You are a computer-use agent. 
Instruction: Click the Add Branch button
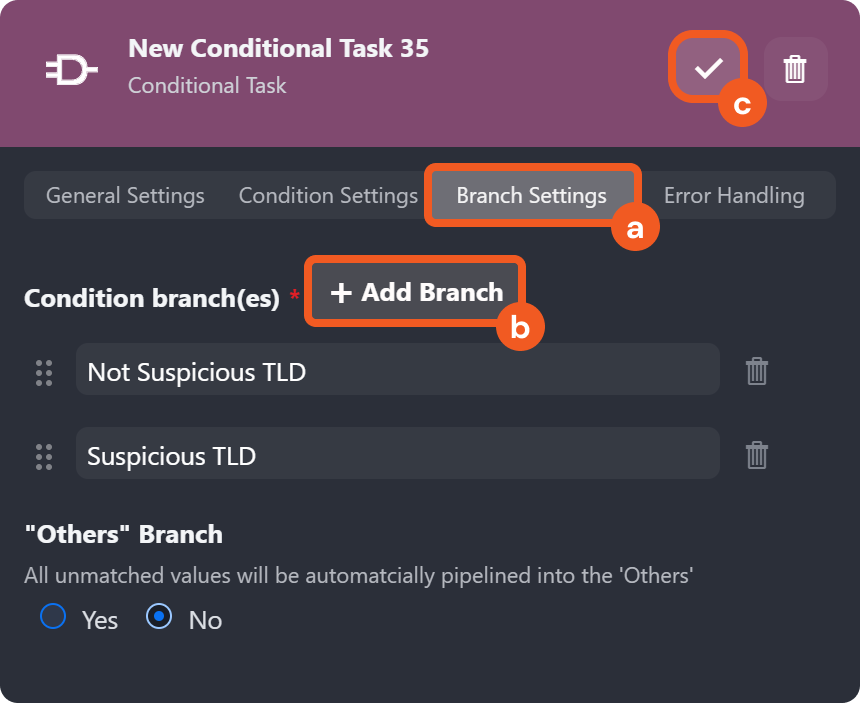pyautogui.click(x=416, y=292)
